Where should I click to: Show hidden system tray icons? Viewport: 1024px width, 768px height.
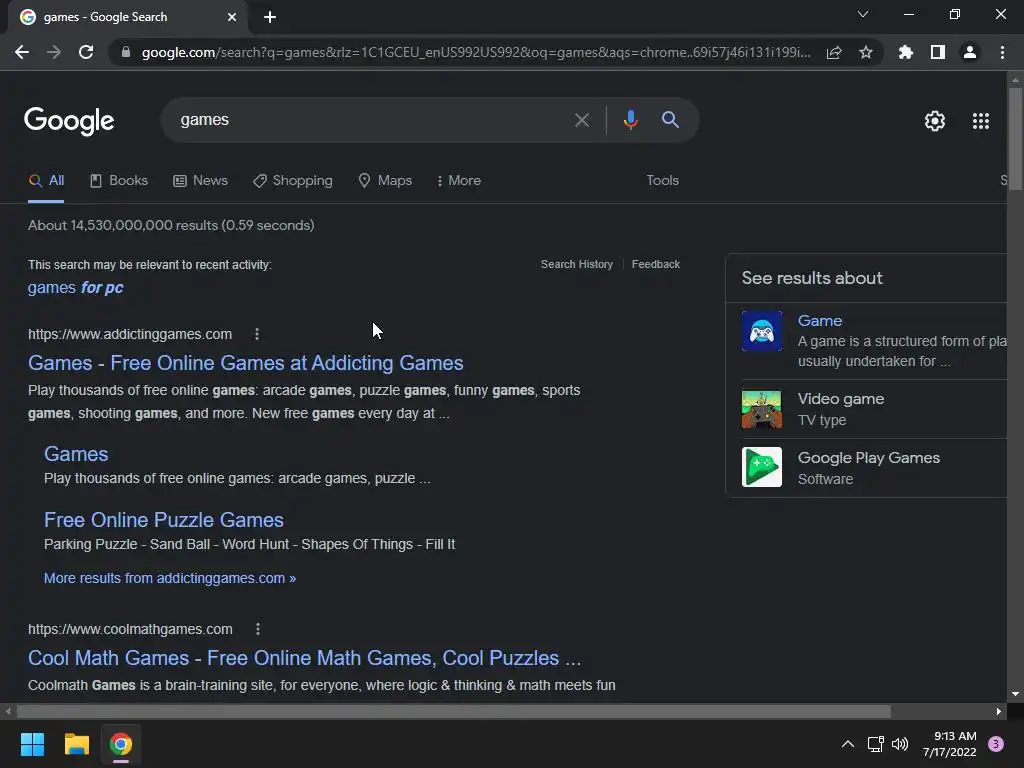848,744
